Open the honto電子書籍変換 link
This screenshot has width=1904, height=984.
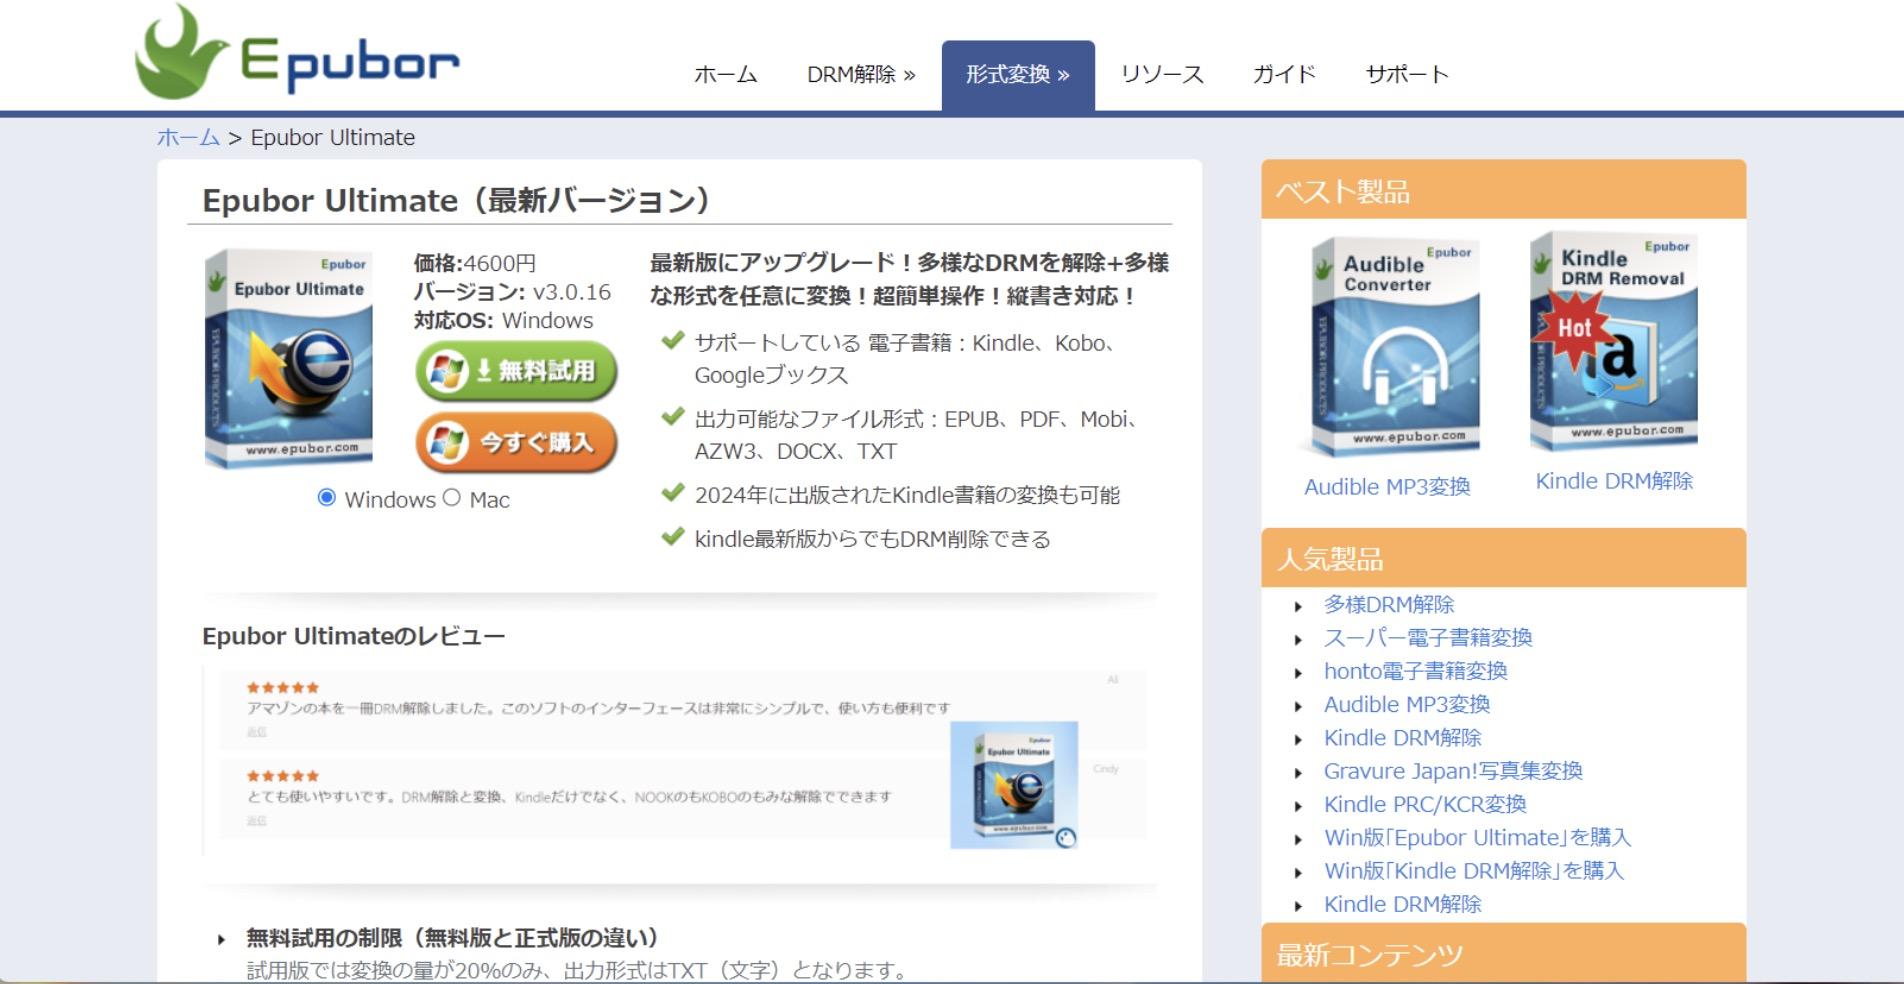click(x=1415, y=671)
